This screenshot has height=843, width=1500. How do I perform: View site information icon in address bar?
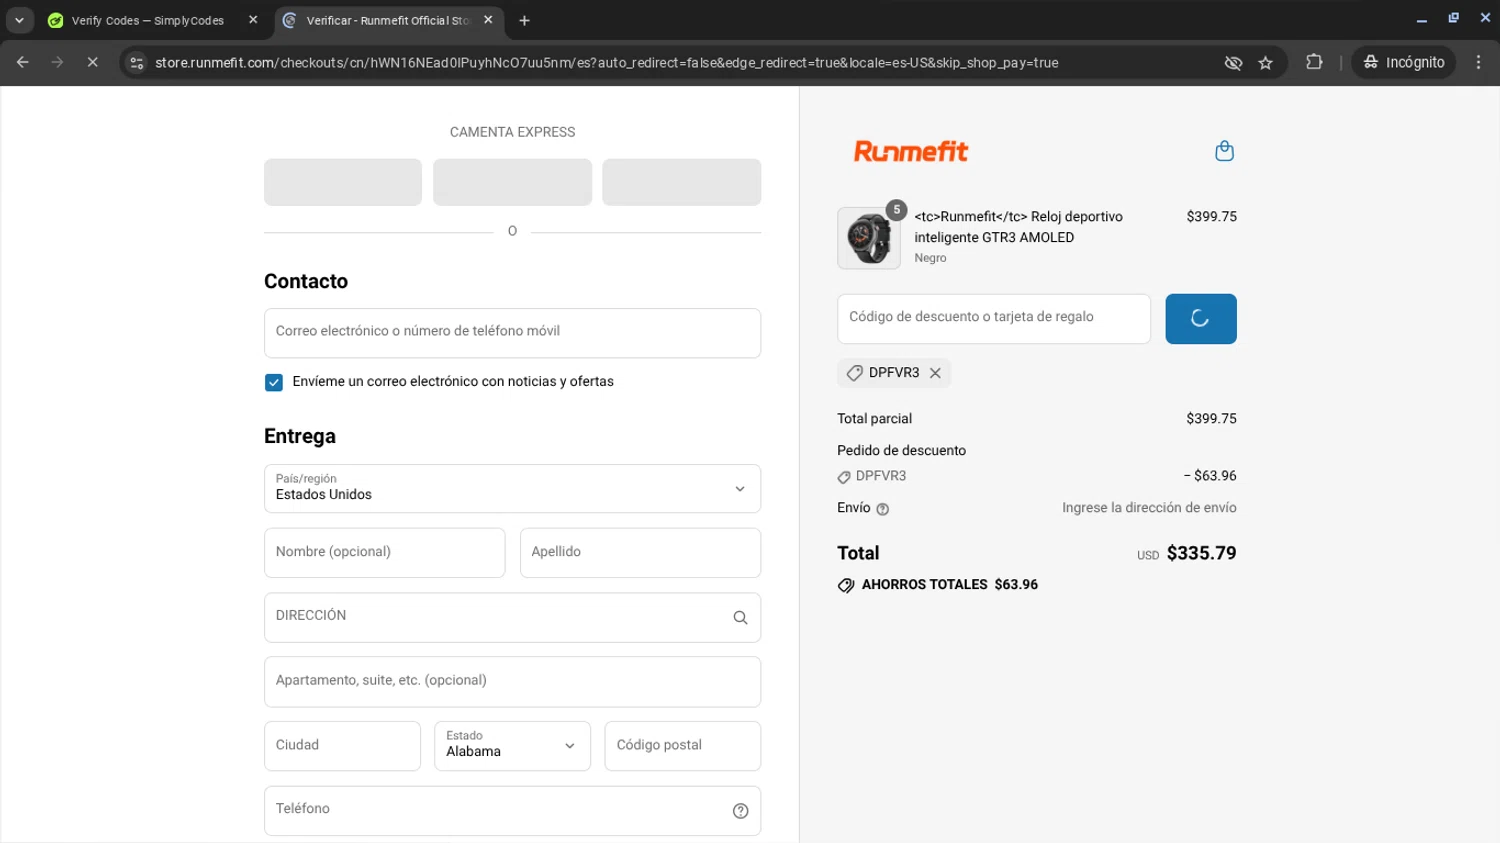[137, 63]
